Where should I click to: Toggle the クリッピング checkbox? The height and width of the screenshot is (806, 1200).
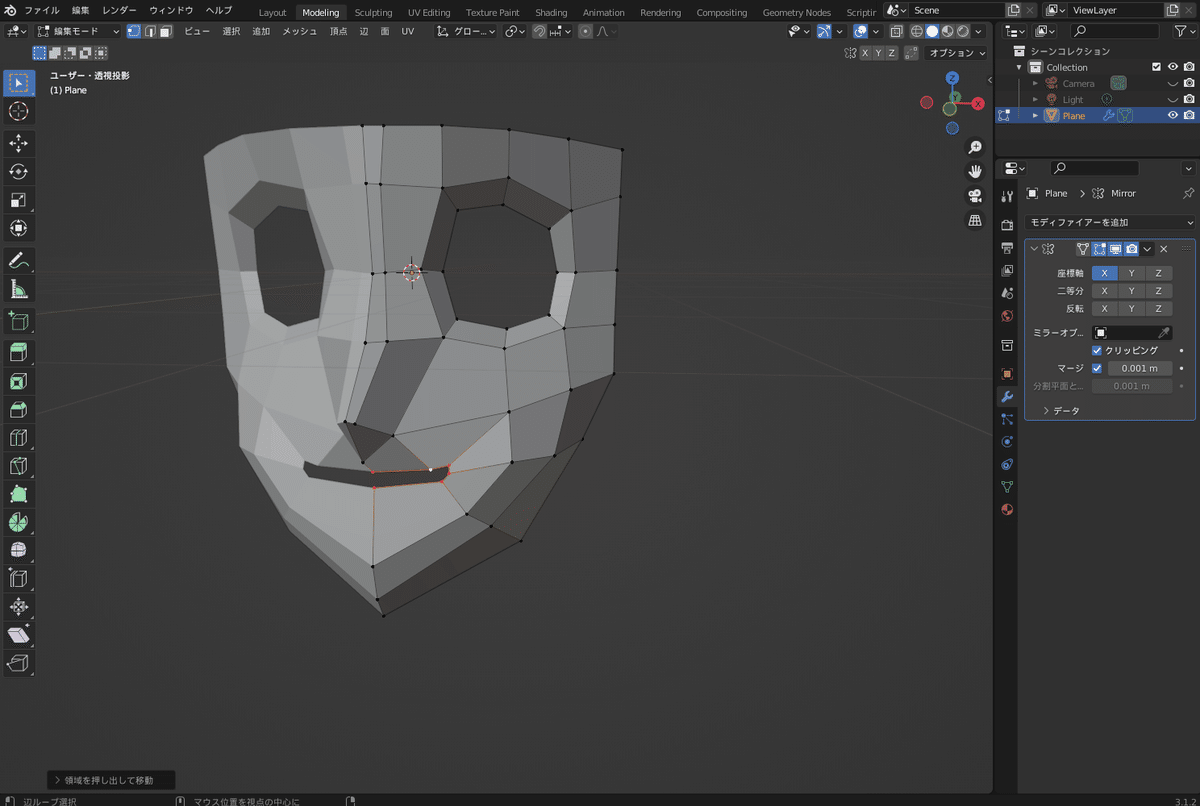coord(1097,351)
